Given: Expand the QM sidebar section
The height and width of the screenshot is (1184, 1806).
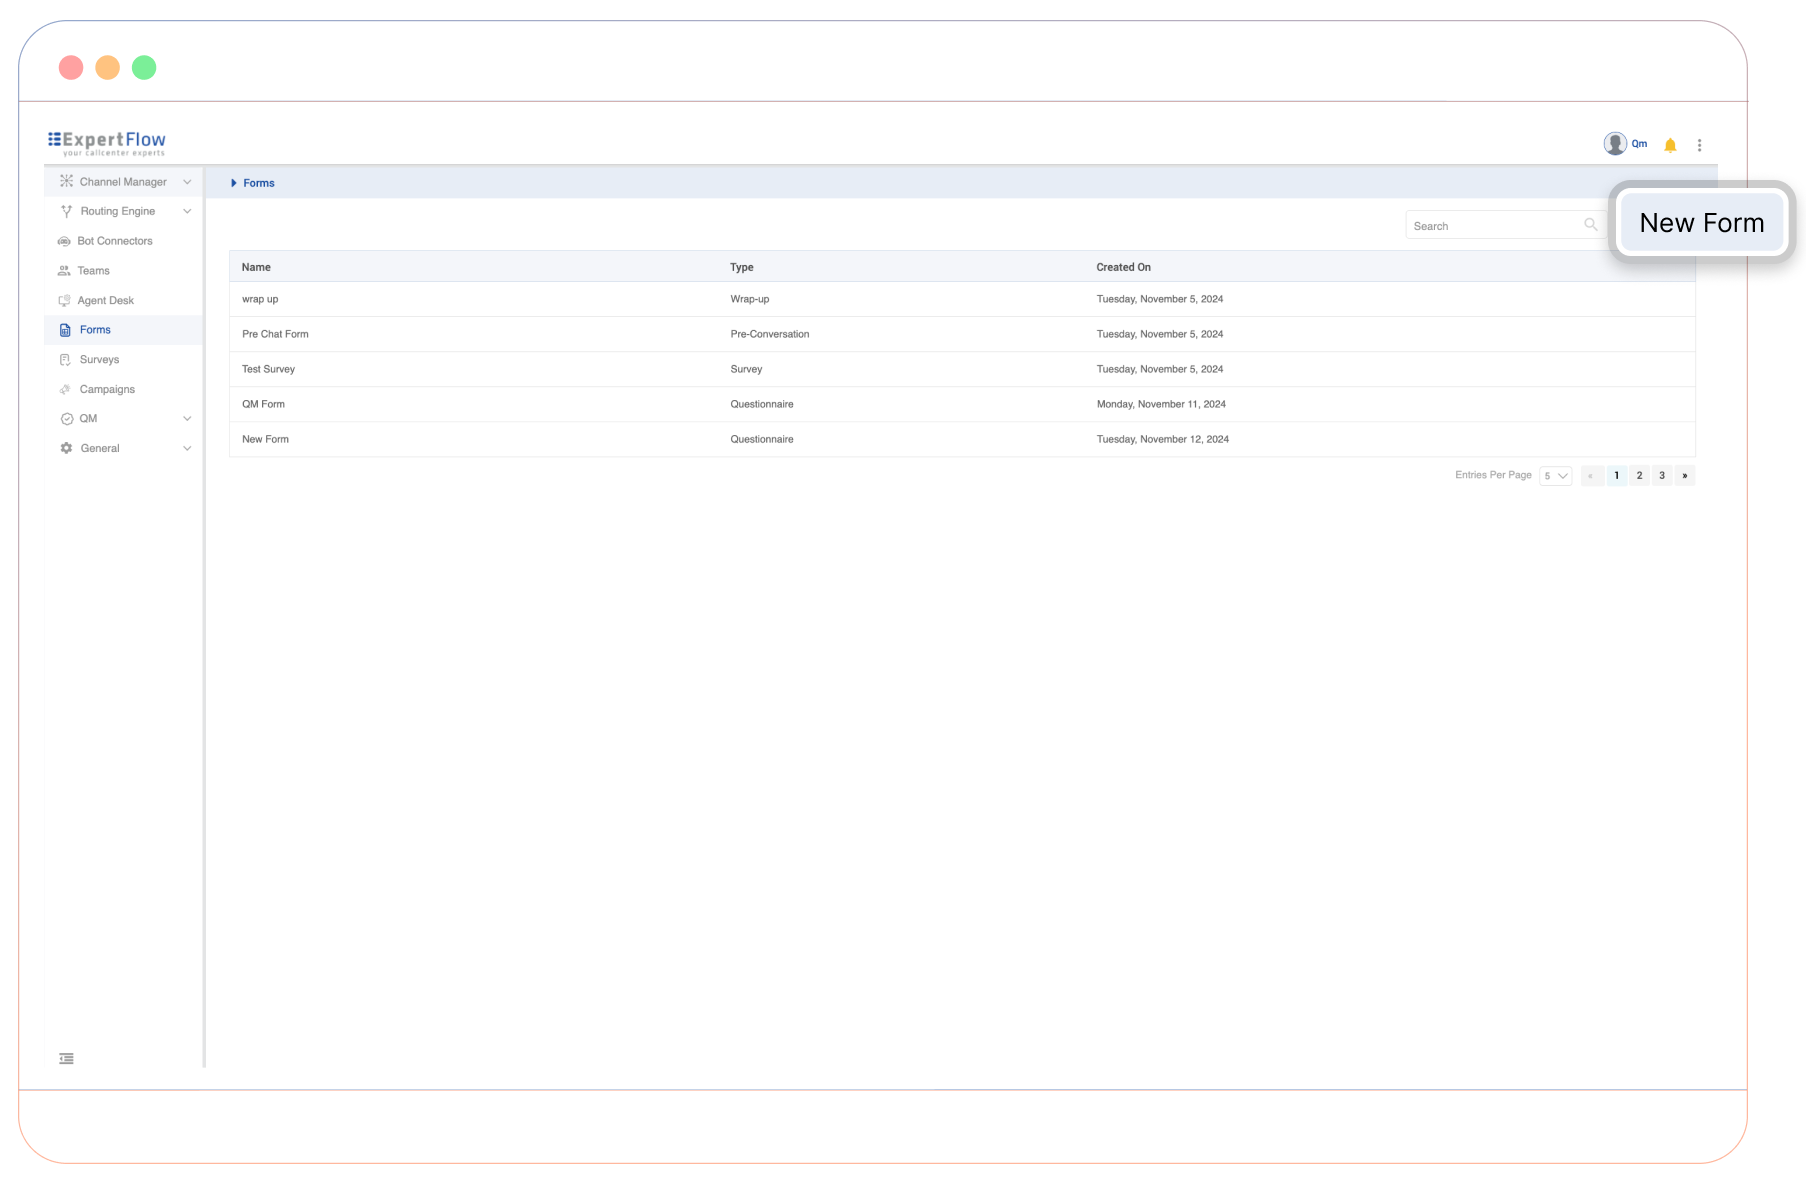Looking at the screenshot, I should (x=187, y=419).
